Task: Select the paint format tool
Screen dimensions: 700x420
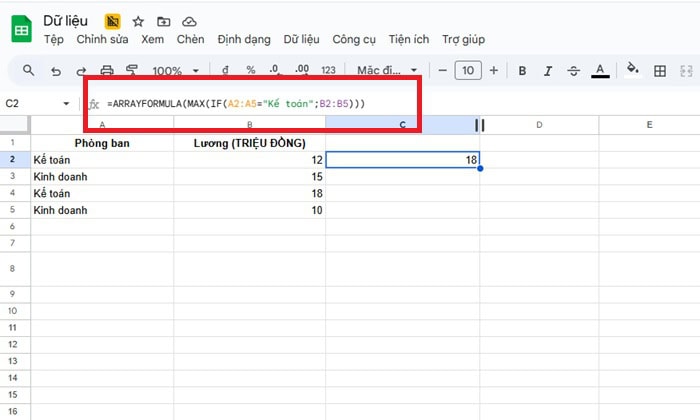Action: (133, 71)
